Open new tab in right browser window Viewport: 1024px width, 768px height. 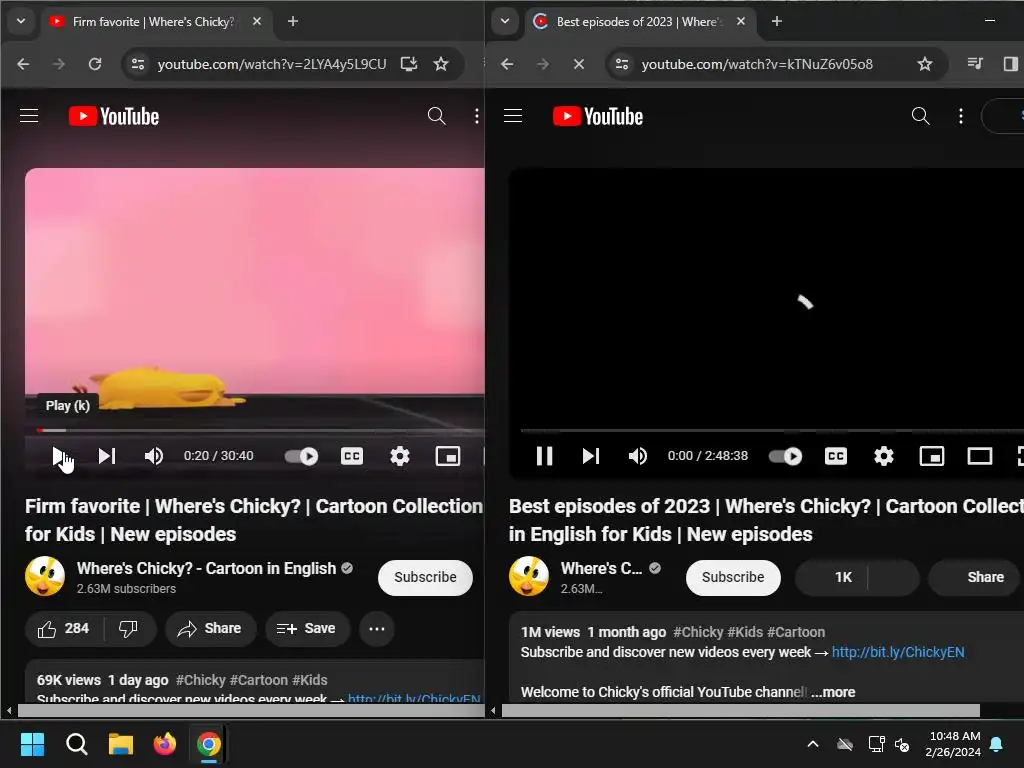[777, 22]
